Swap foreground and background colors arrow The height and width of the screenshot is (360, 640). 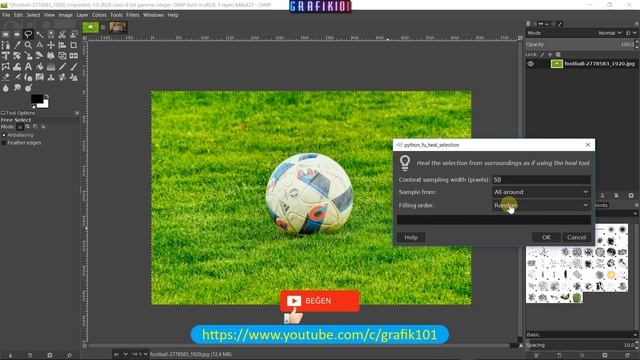coord(46,96)
